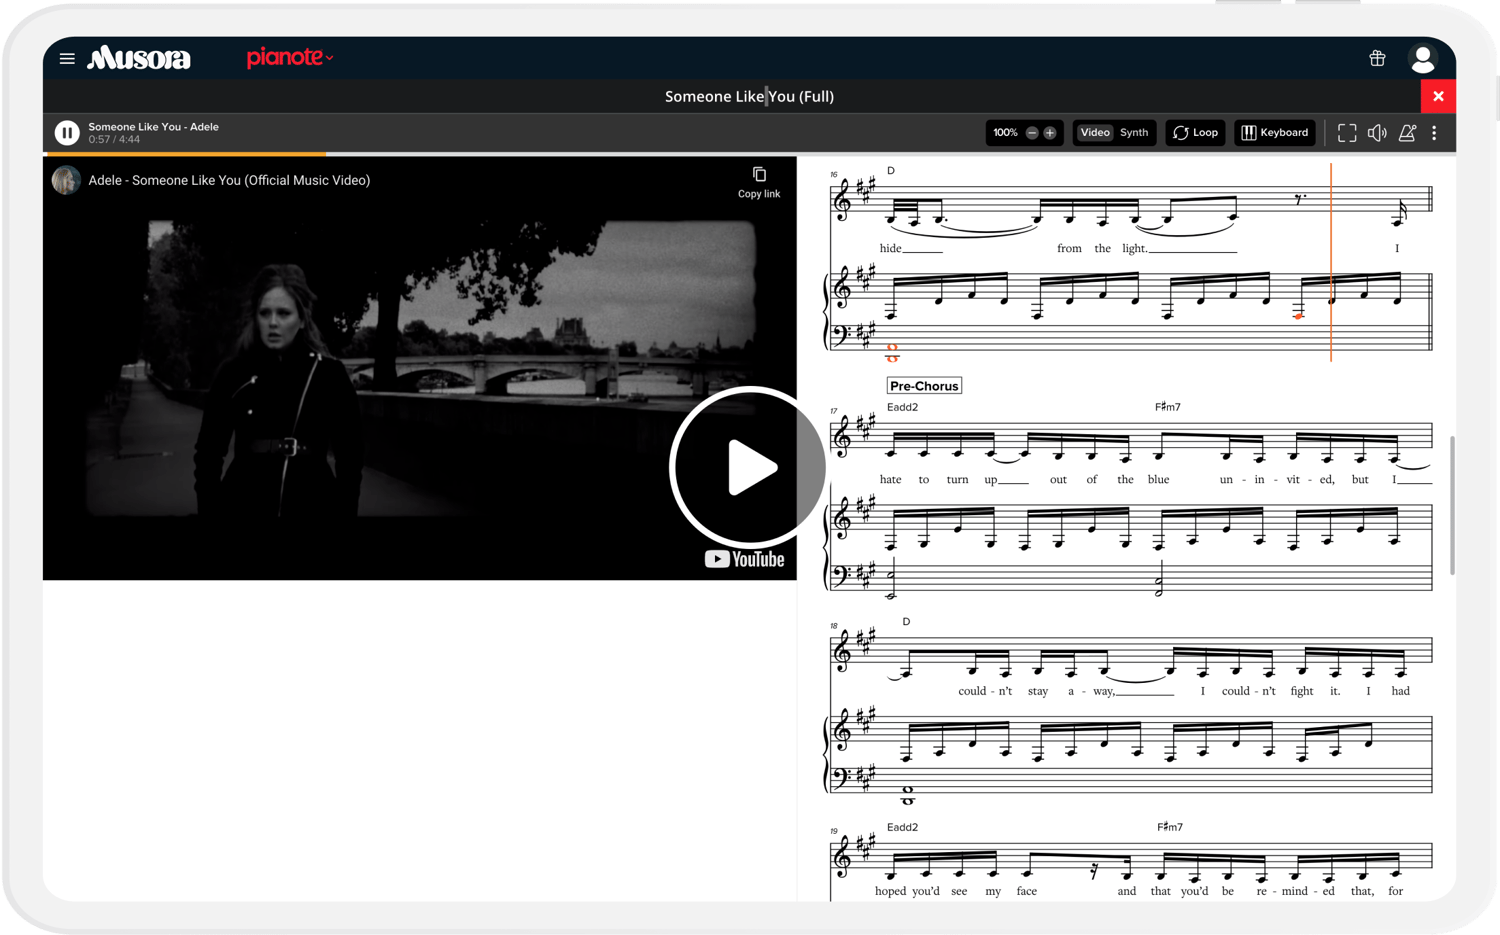Click the Eadd2 chord in measure 17
This screenshot has height=935, width=1500.
tap(902, 407)
